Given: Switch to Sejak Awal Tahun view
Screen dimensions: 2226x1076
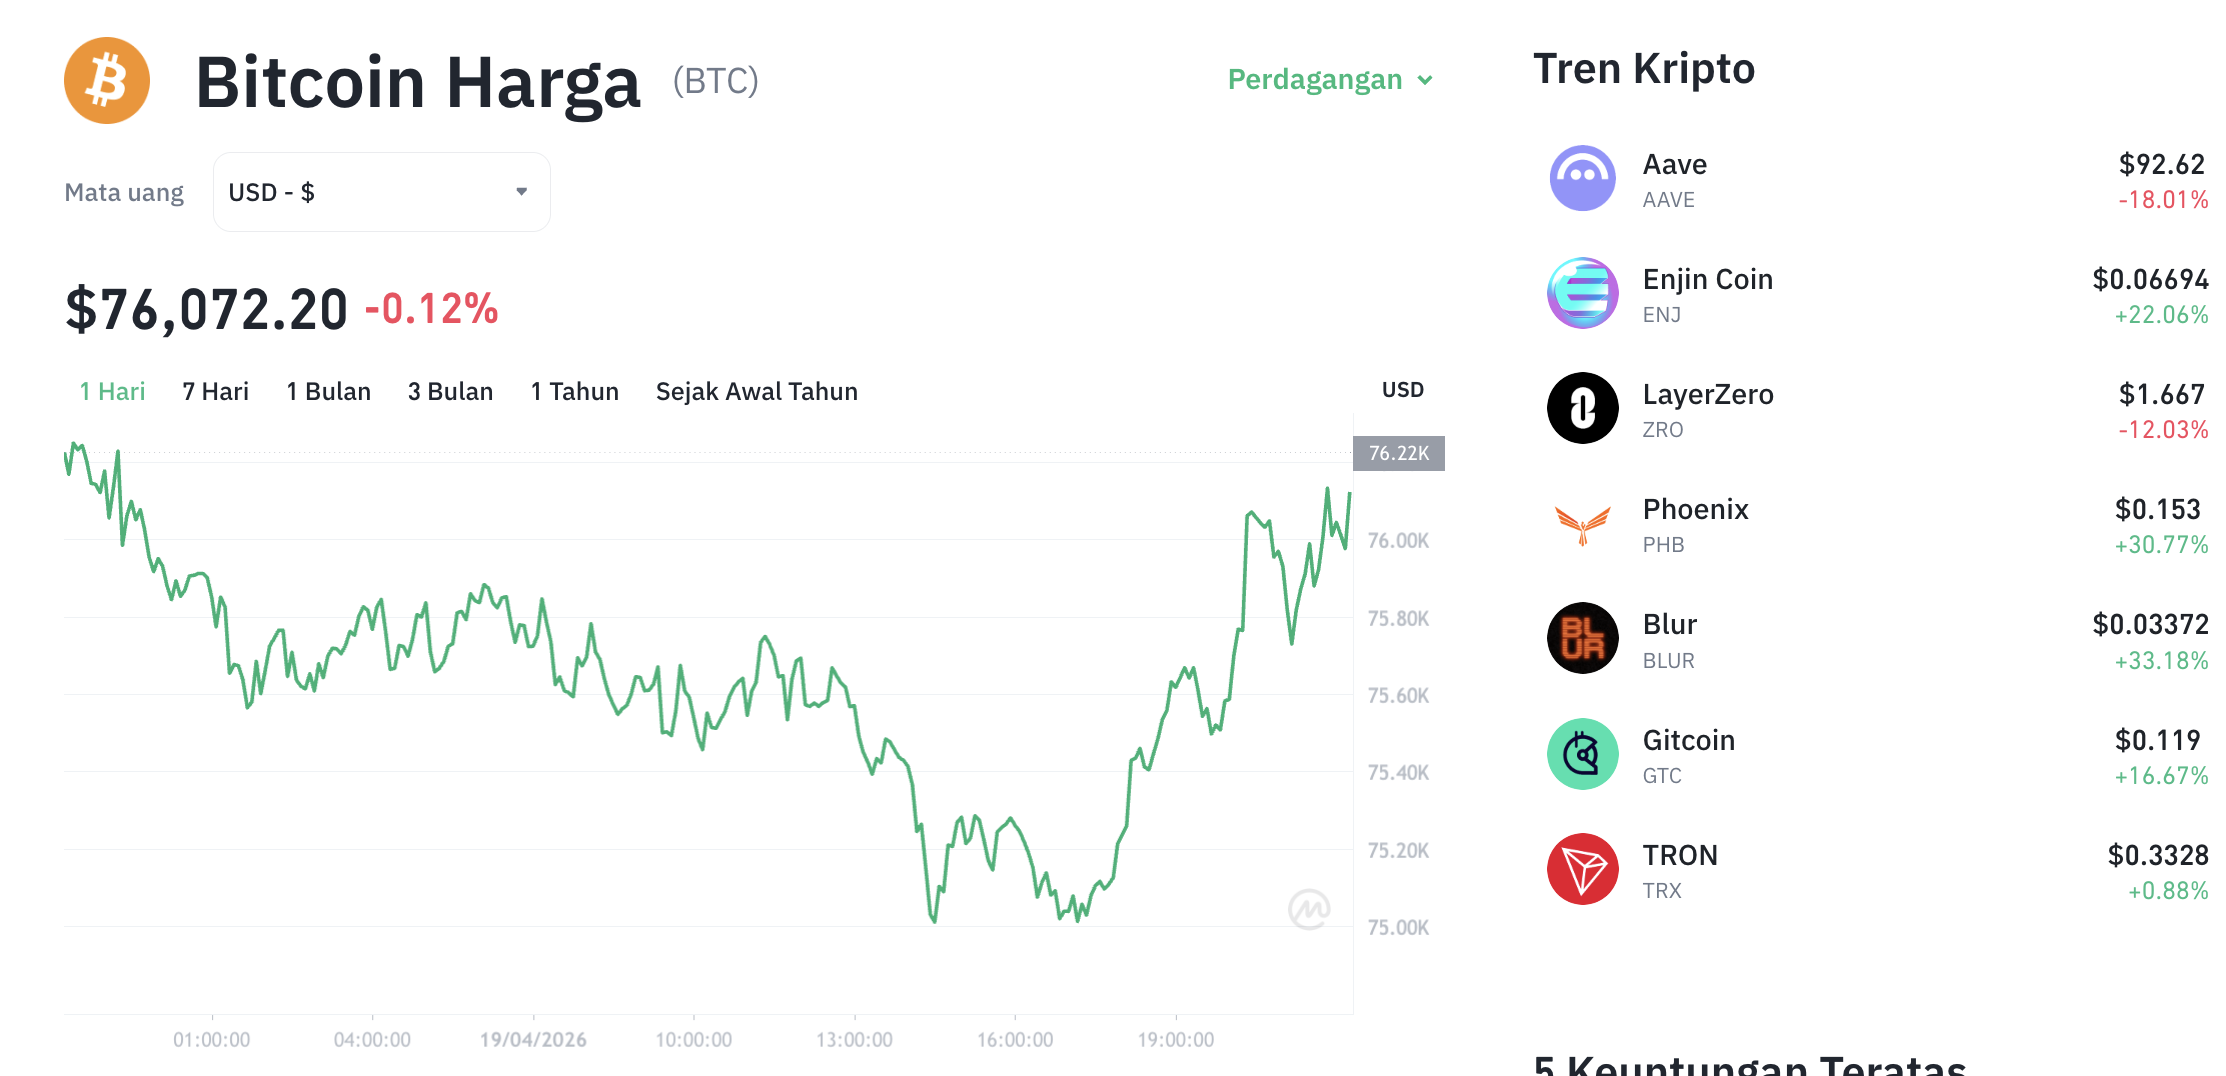Looking at the screenshot, I should coord(756,391).
